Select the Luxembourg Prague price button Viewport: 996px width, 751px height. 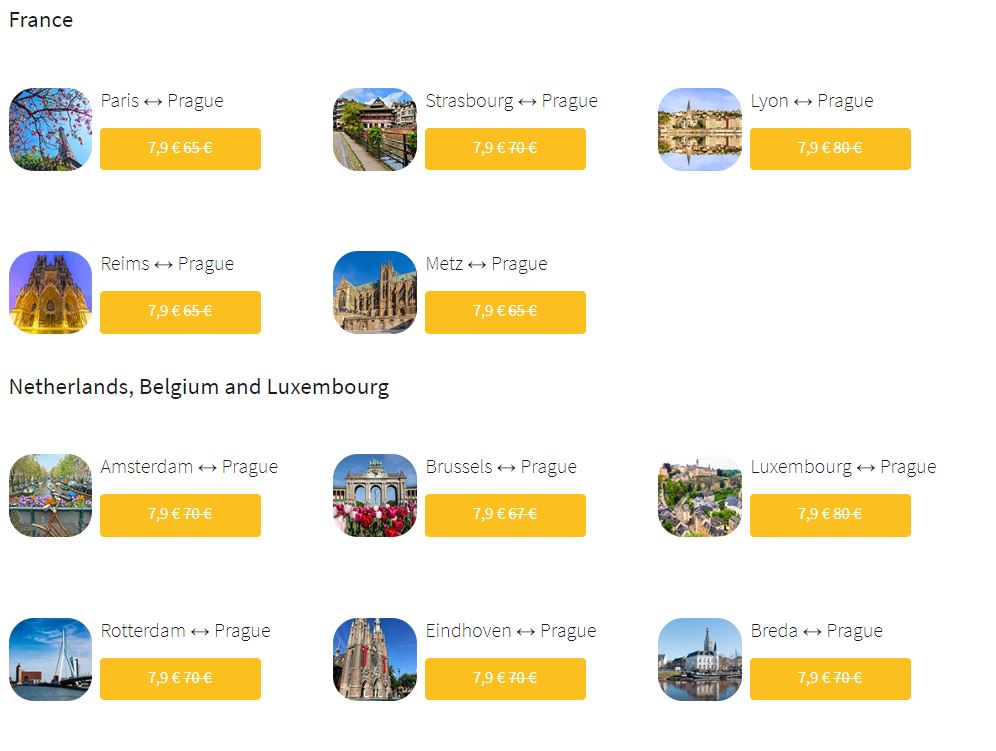[830, 515]
